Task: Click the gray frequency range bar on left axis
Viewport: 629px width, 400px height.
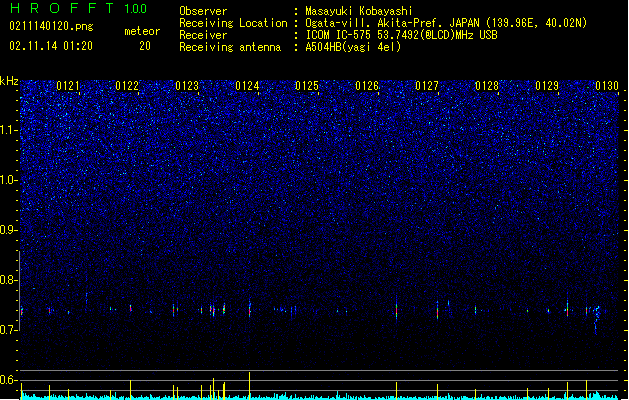Action: [x=19, y=290]
